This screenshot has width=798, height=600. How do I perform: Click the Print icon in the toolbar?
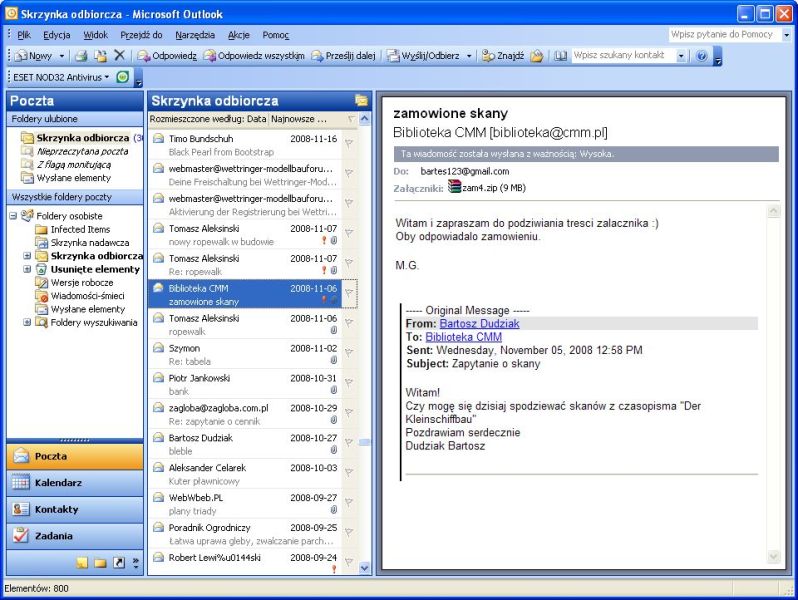(x=82, y=56)
